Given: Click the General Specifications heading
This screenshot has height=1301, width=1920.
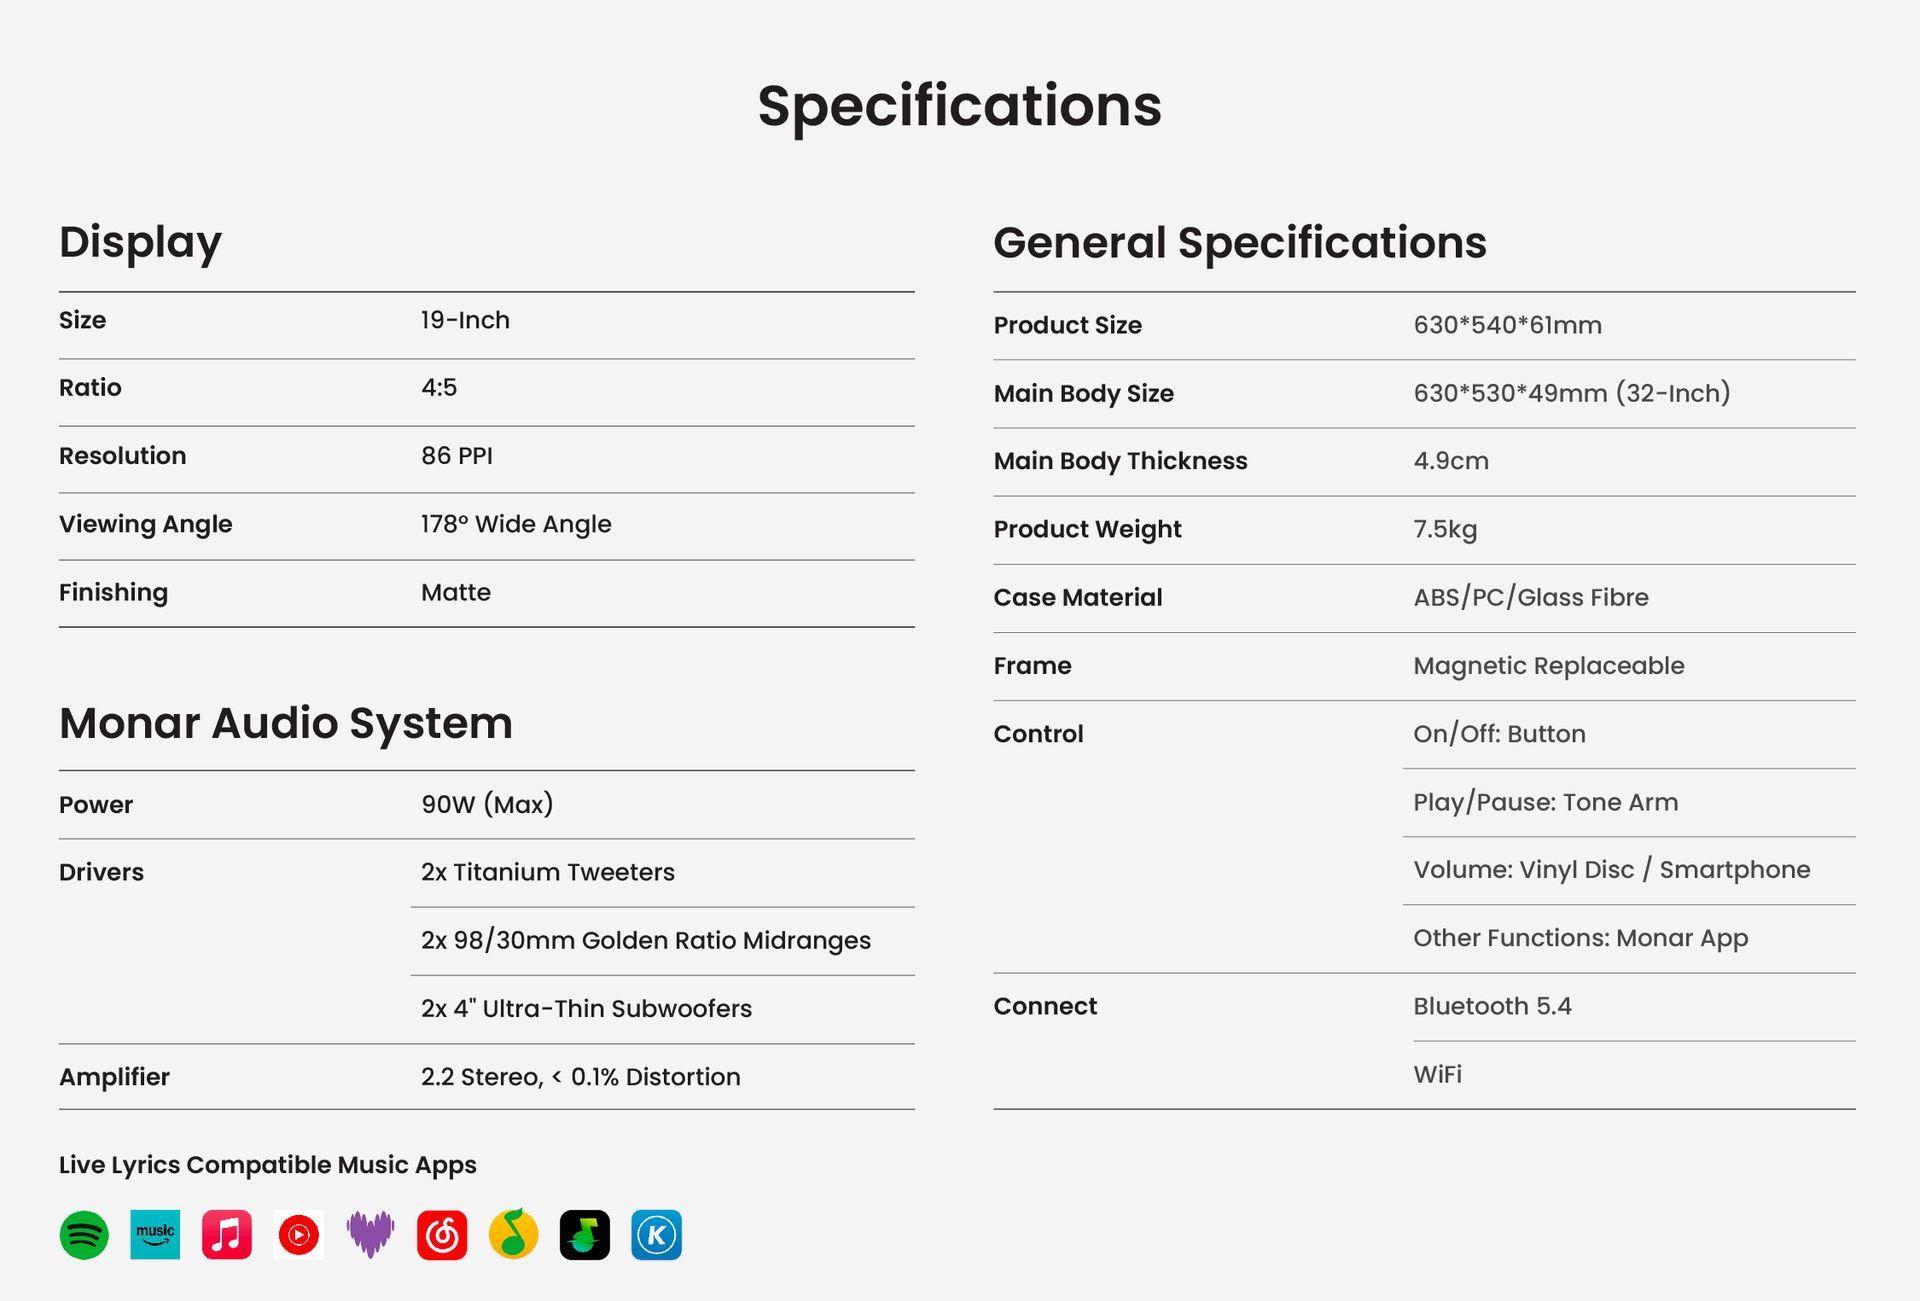Looking at the screenshot, I should [1239, 243].
